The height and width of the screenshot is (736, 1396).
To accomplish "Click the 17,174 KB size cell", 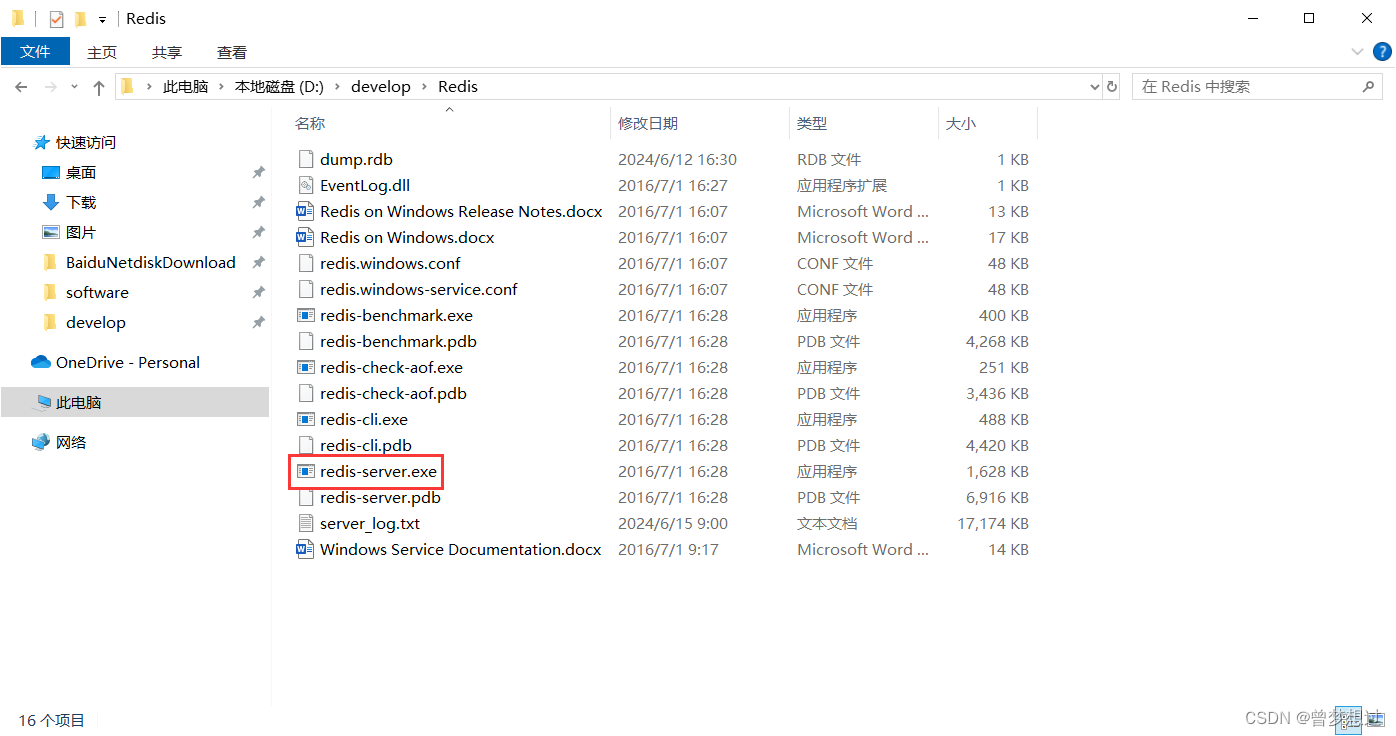I will (993, 523).
